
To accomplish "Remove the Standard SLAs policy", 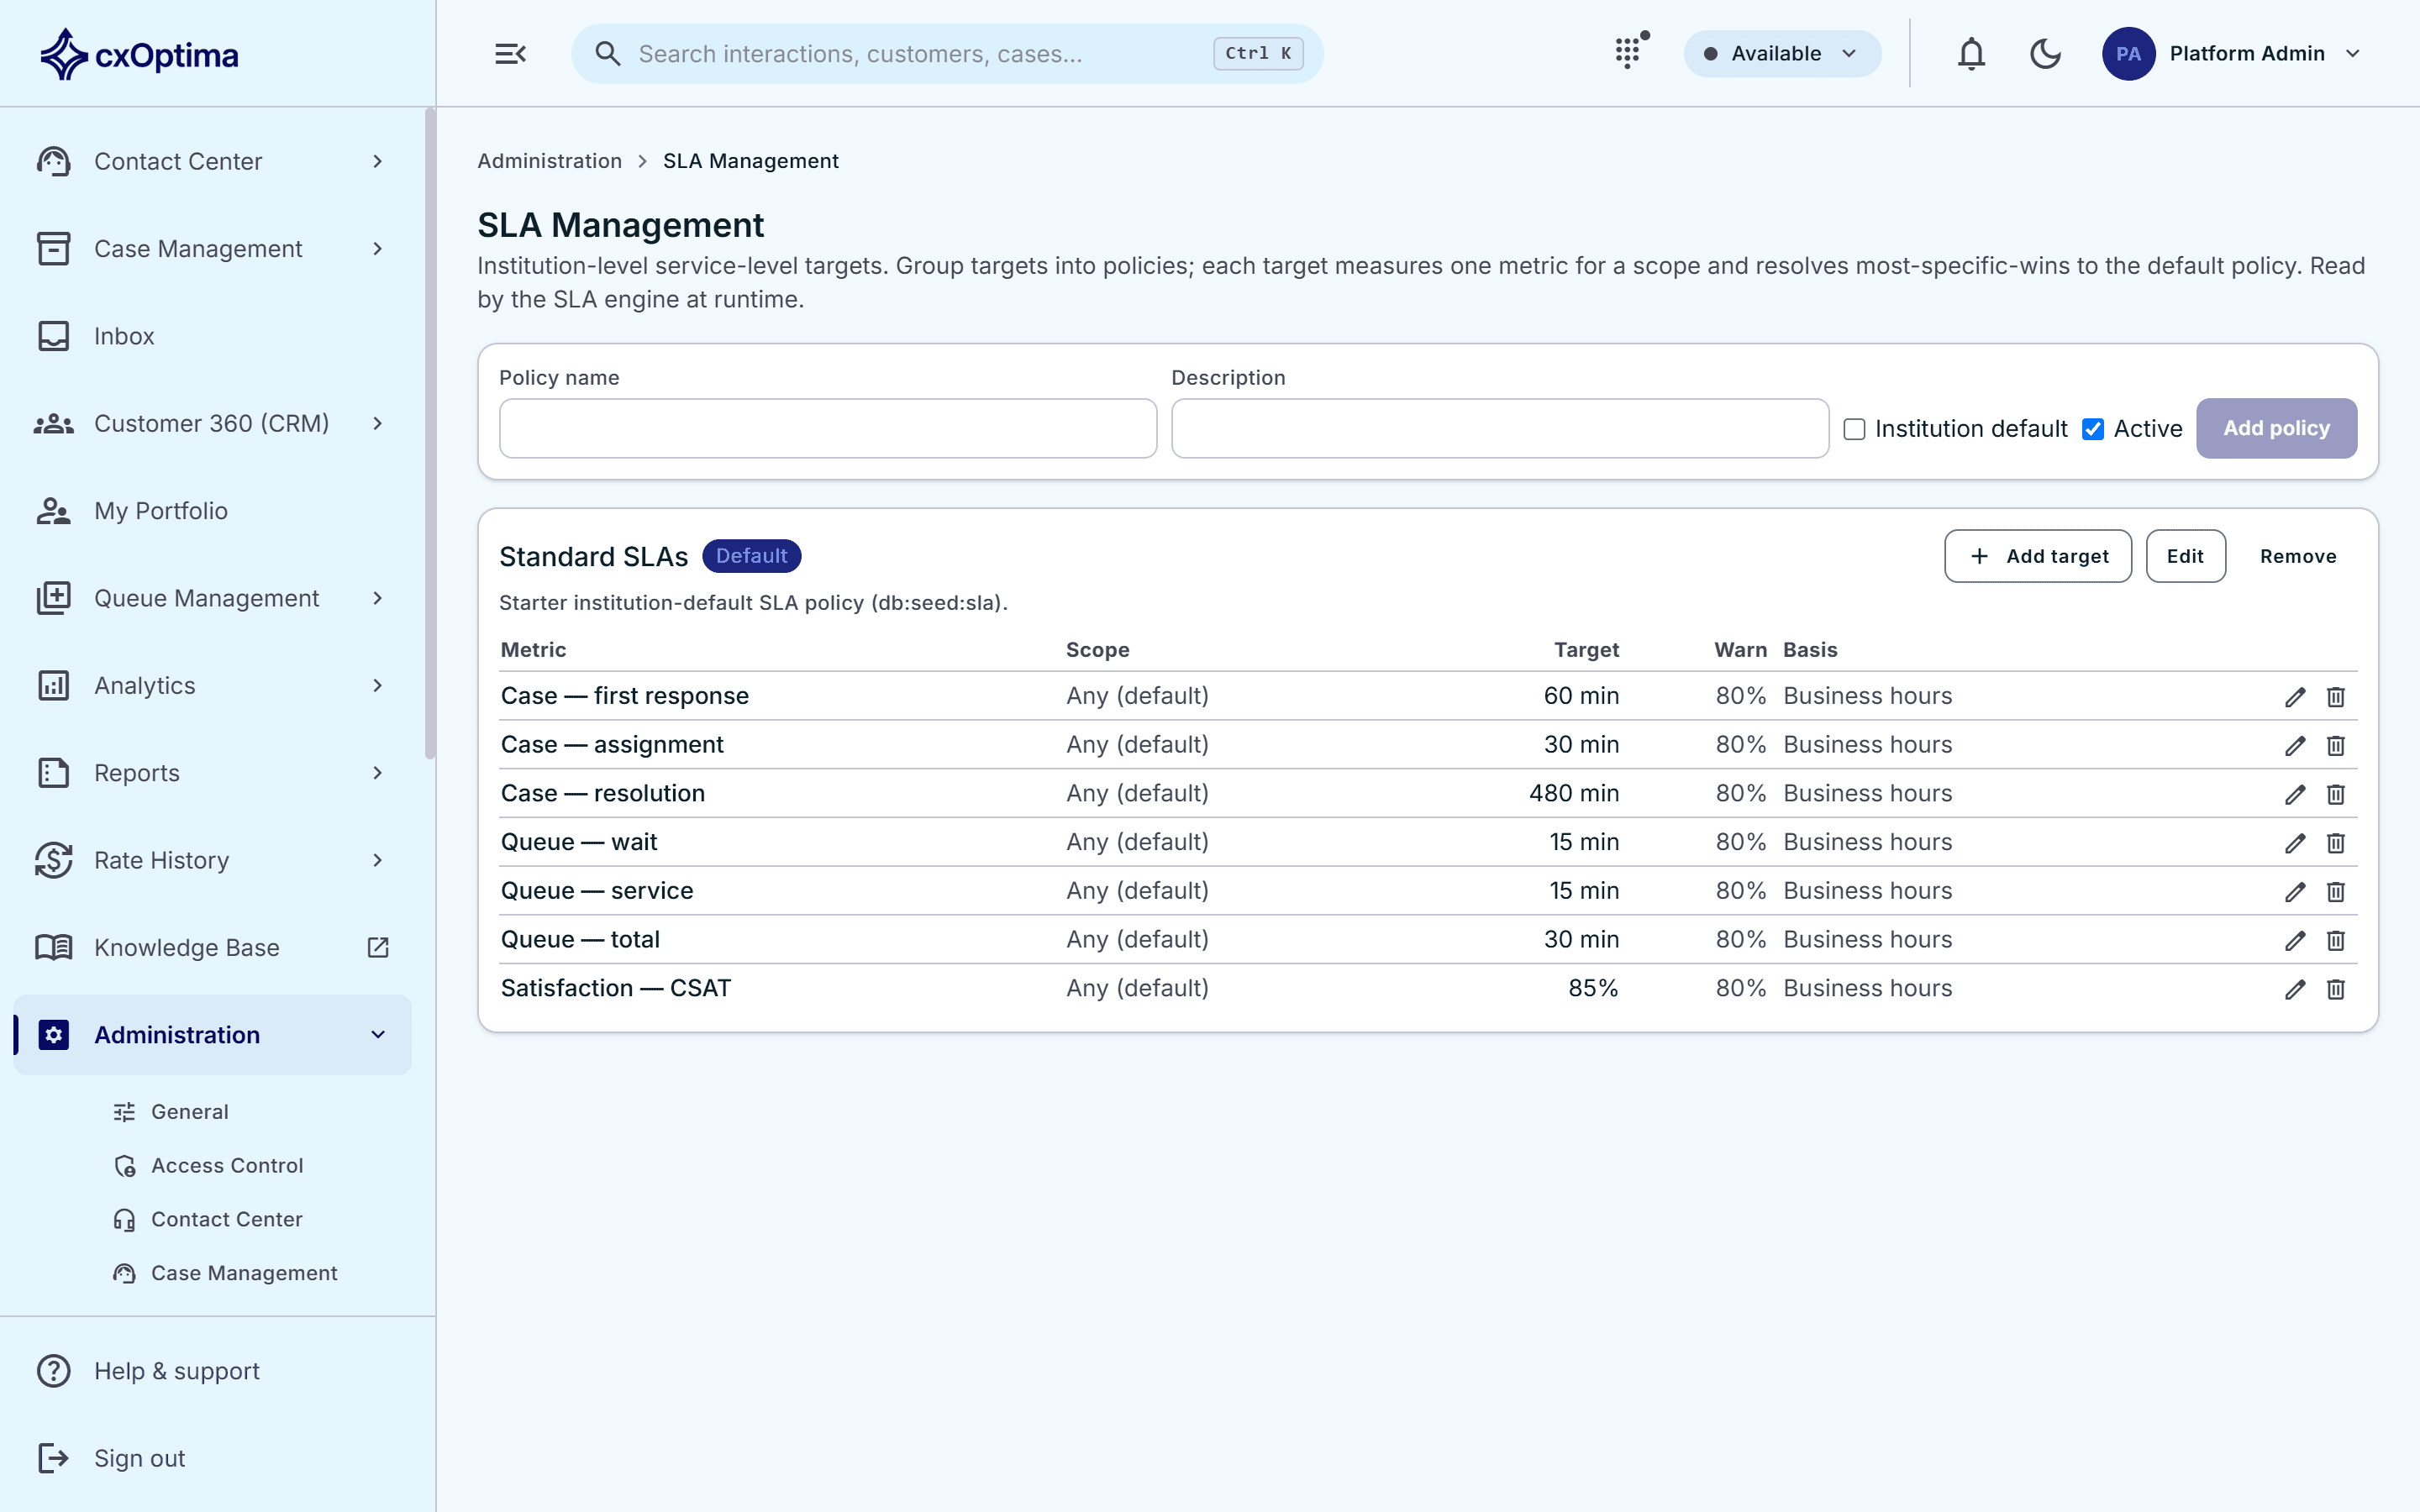I will pos(2297,556).
